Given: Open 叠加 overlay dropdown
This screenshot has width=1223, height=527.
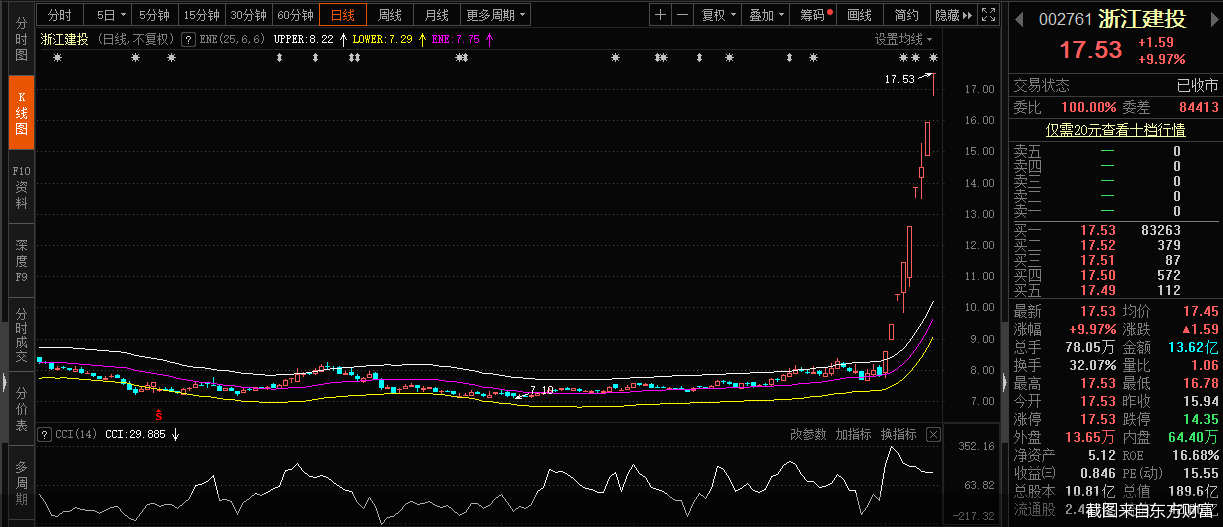Looking at the screenshot, I should 765,15.
